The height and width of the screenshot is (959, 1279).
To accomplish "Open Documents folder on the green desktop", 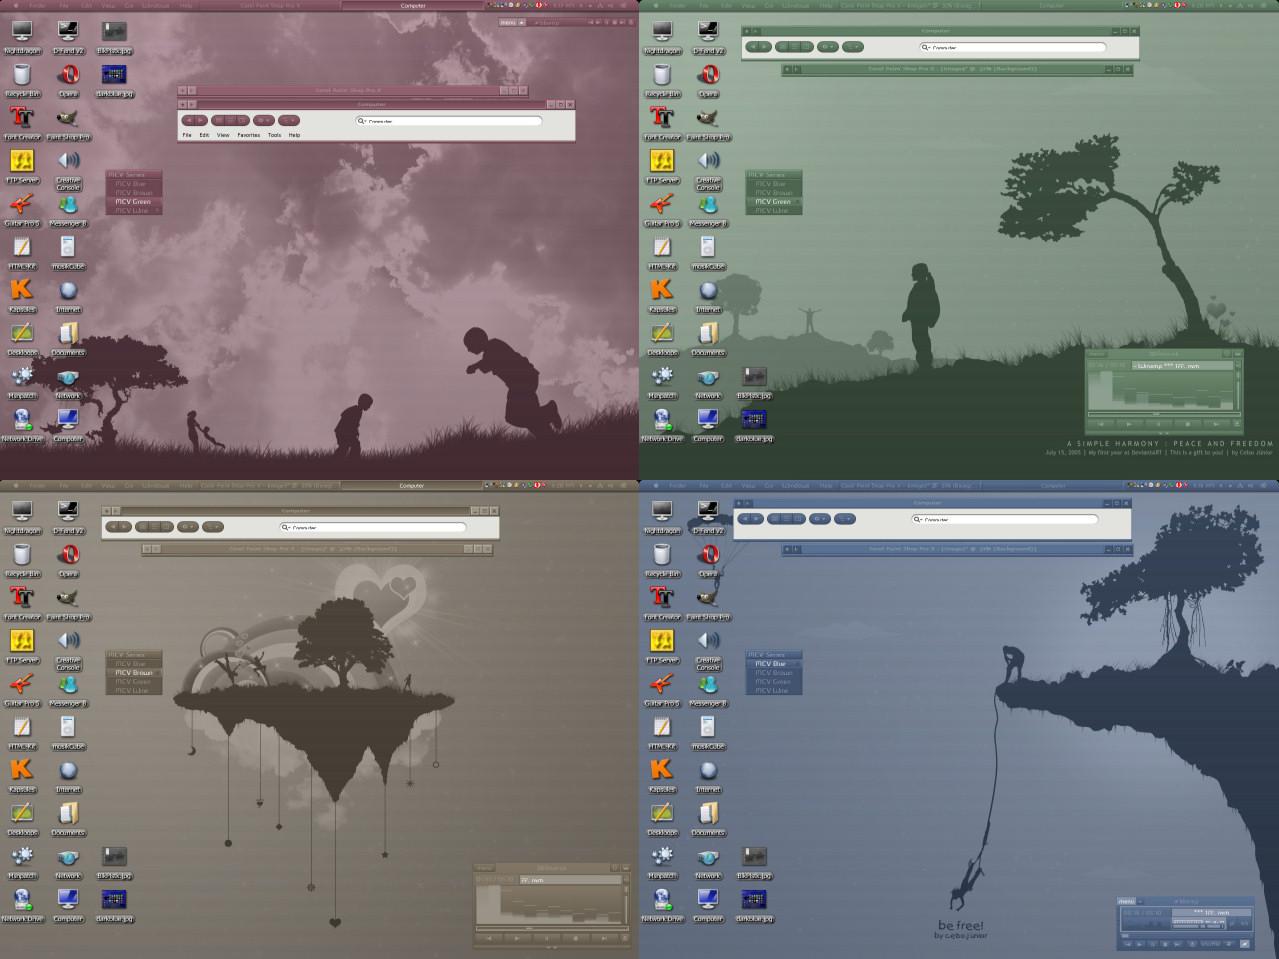I will (708, 337).
